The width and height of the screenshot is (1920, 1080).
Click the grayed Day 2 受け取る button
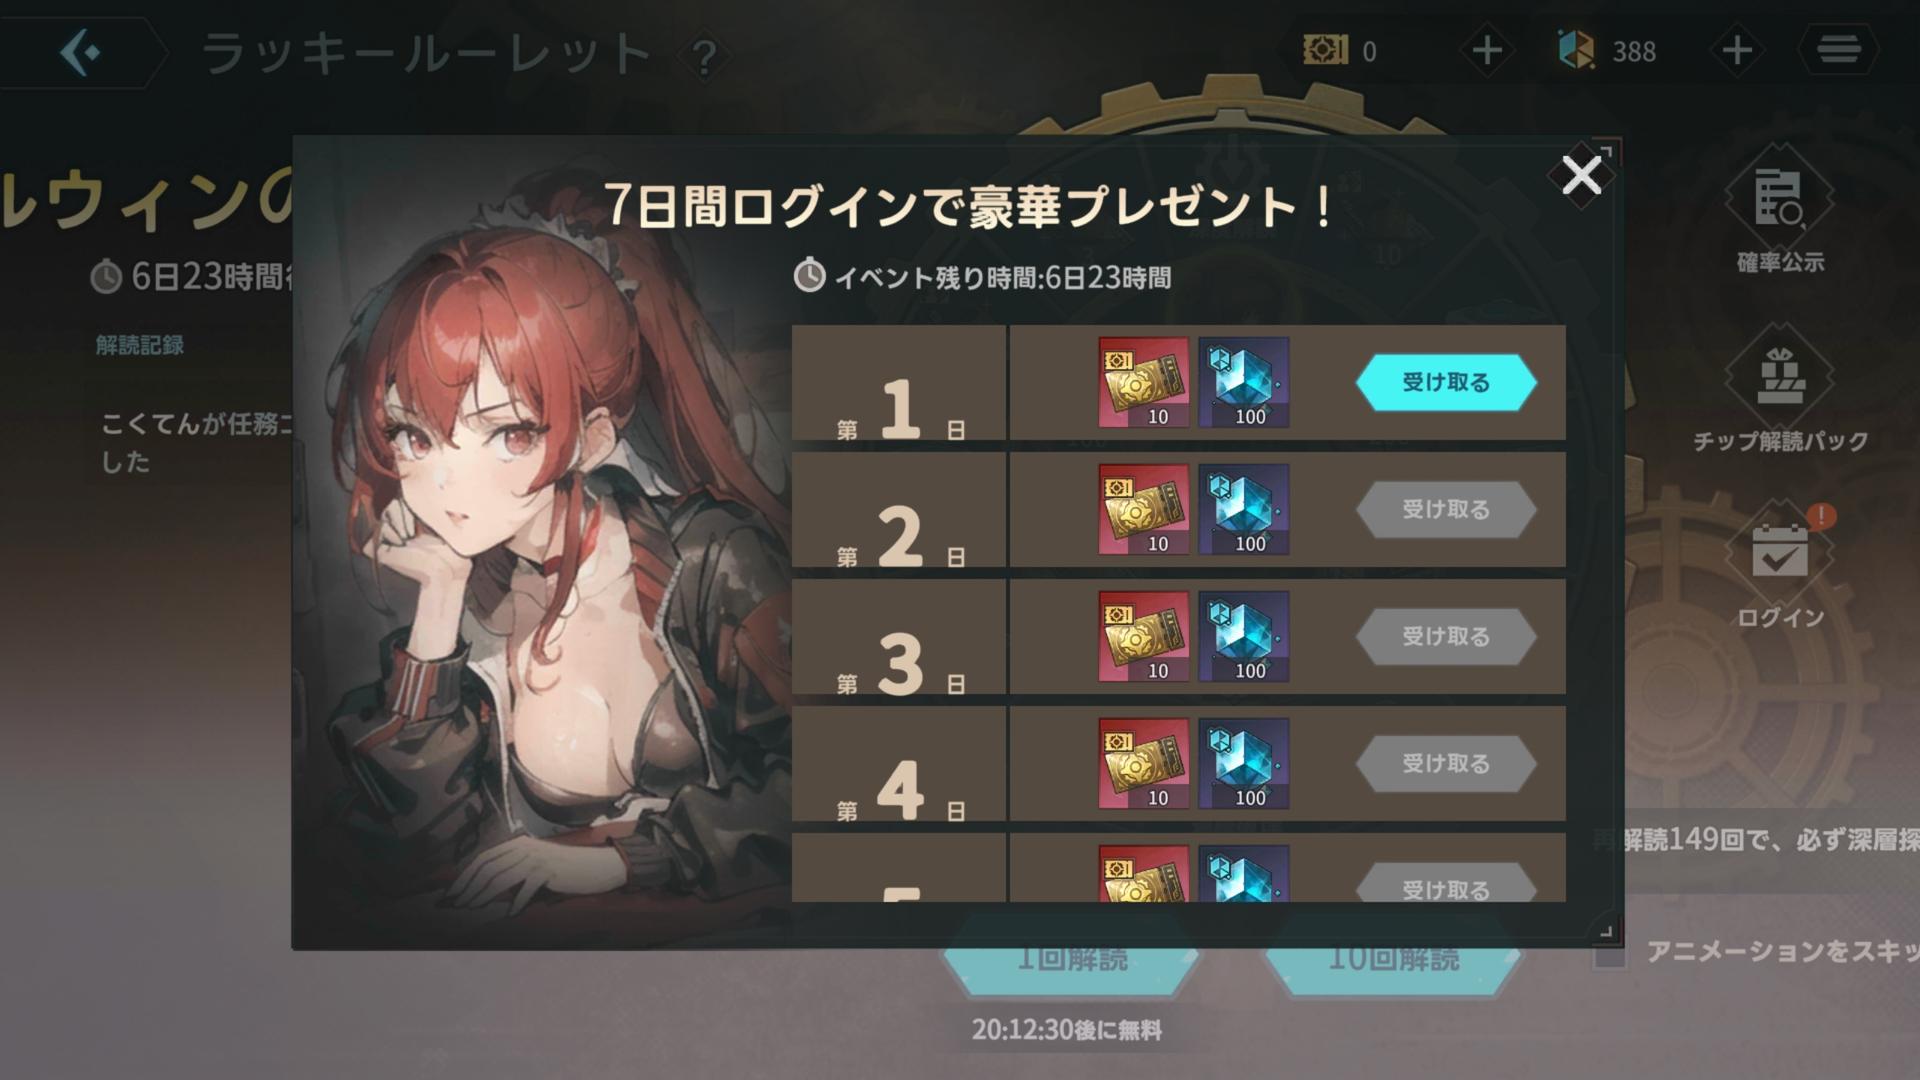click(1446, 509)
